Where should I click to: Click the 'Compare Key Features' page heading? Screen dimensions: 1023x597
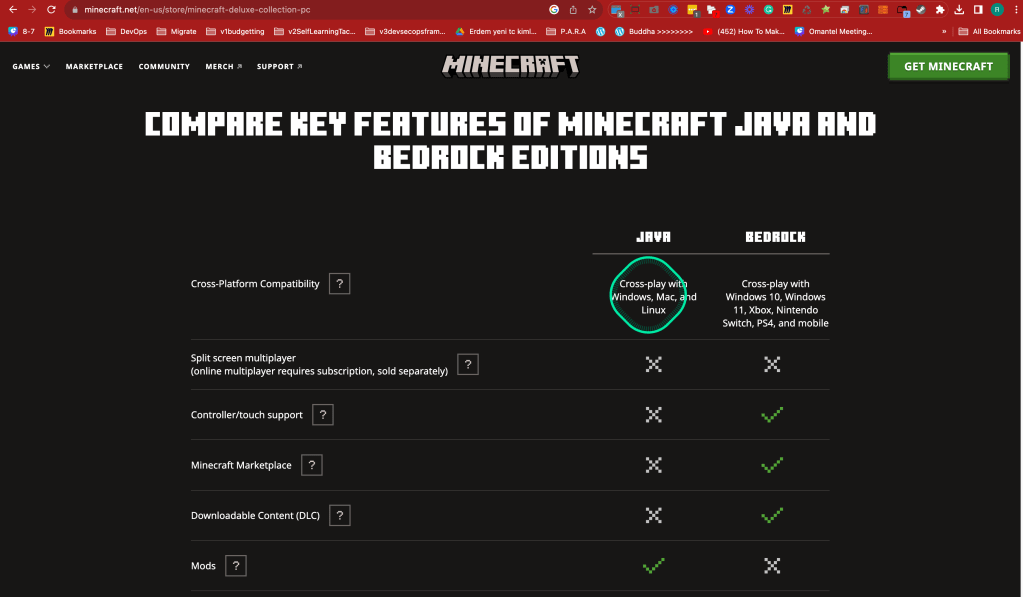[510, 140]
